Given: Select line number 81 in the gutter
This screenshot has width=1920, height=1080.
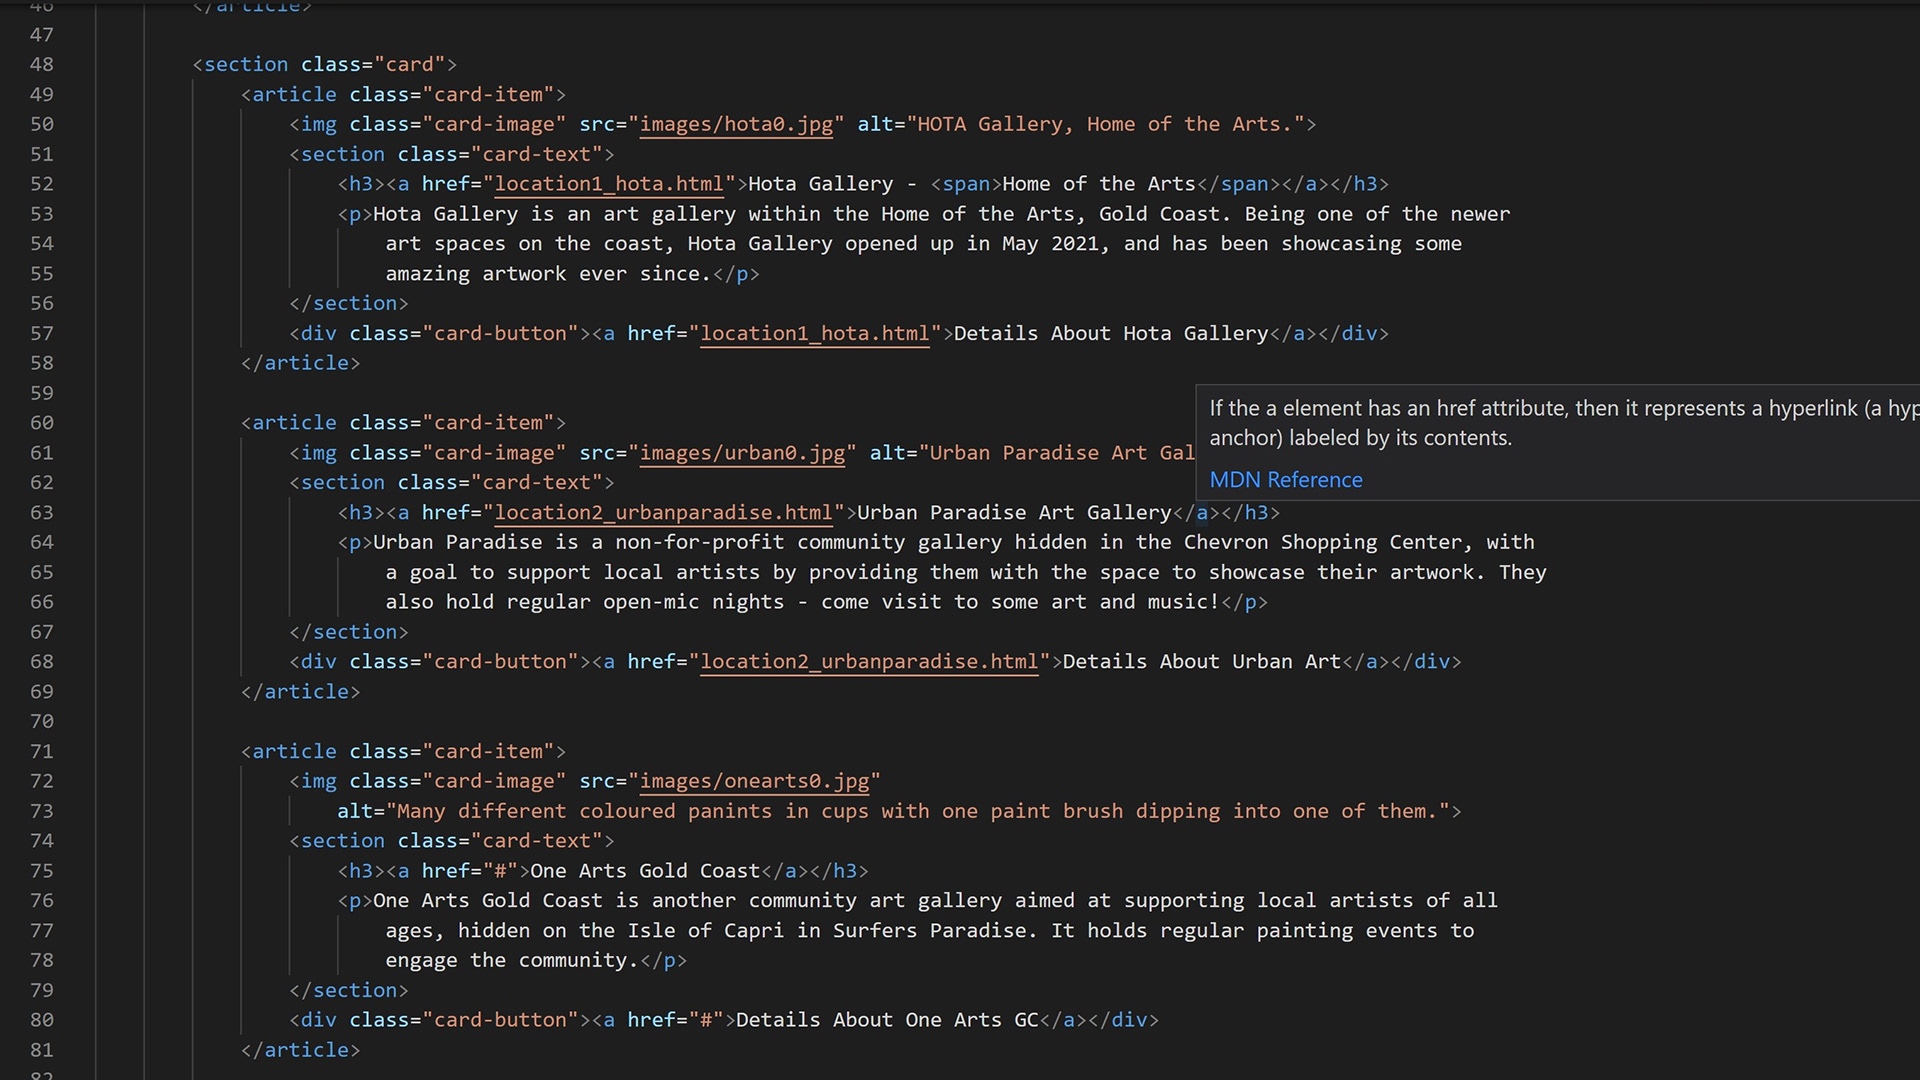Looking at the screenshot, I should 42,1050.
